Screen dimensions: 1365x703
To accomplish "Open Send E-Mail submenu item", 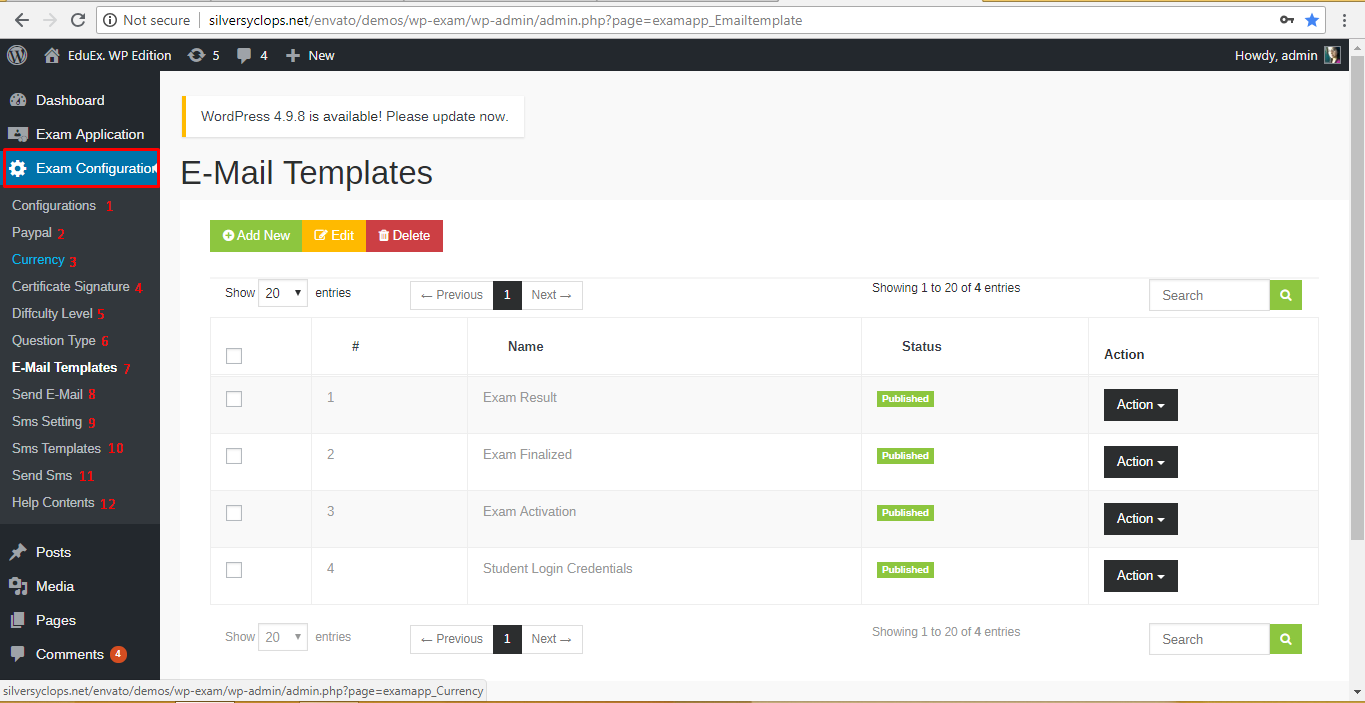I will click(47, 394).
